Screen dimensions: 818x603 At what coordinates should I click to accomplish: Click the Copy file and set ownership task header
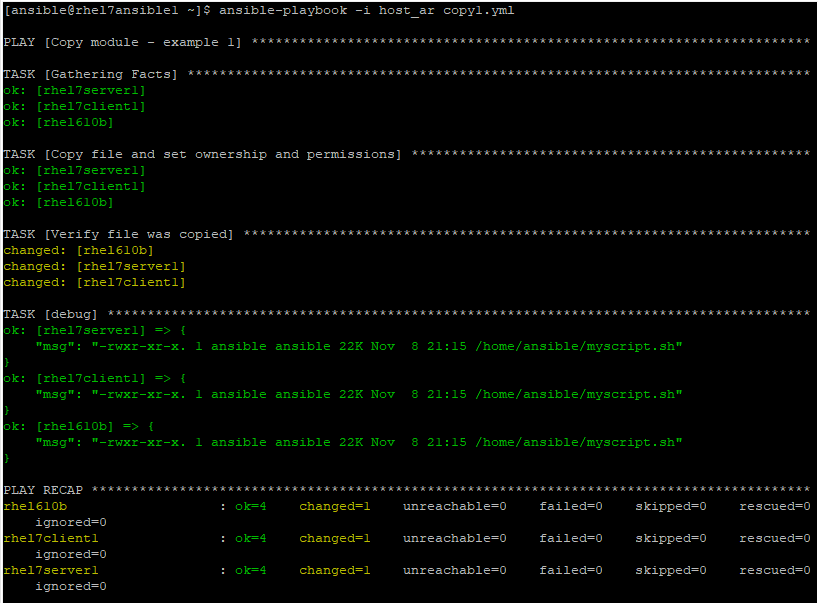point(202,154)
